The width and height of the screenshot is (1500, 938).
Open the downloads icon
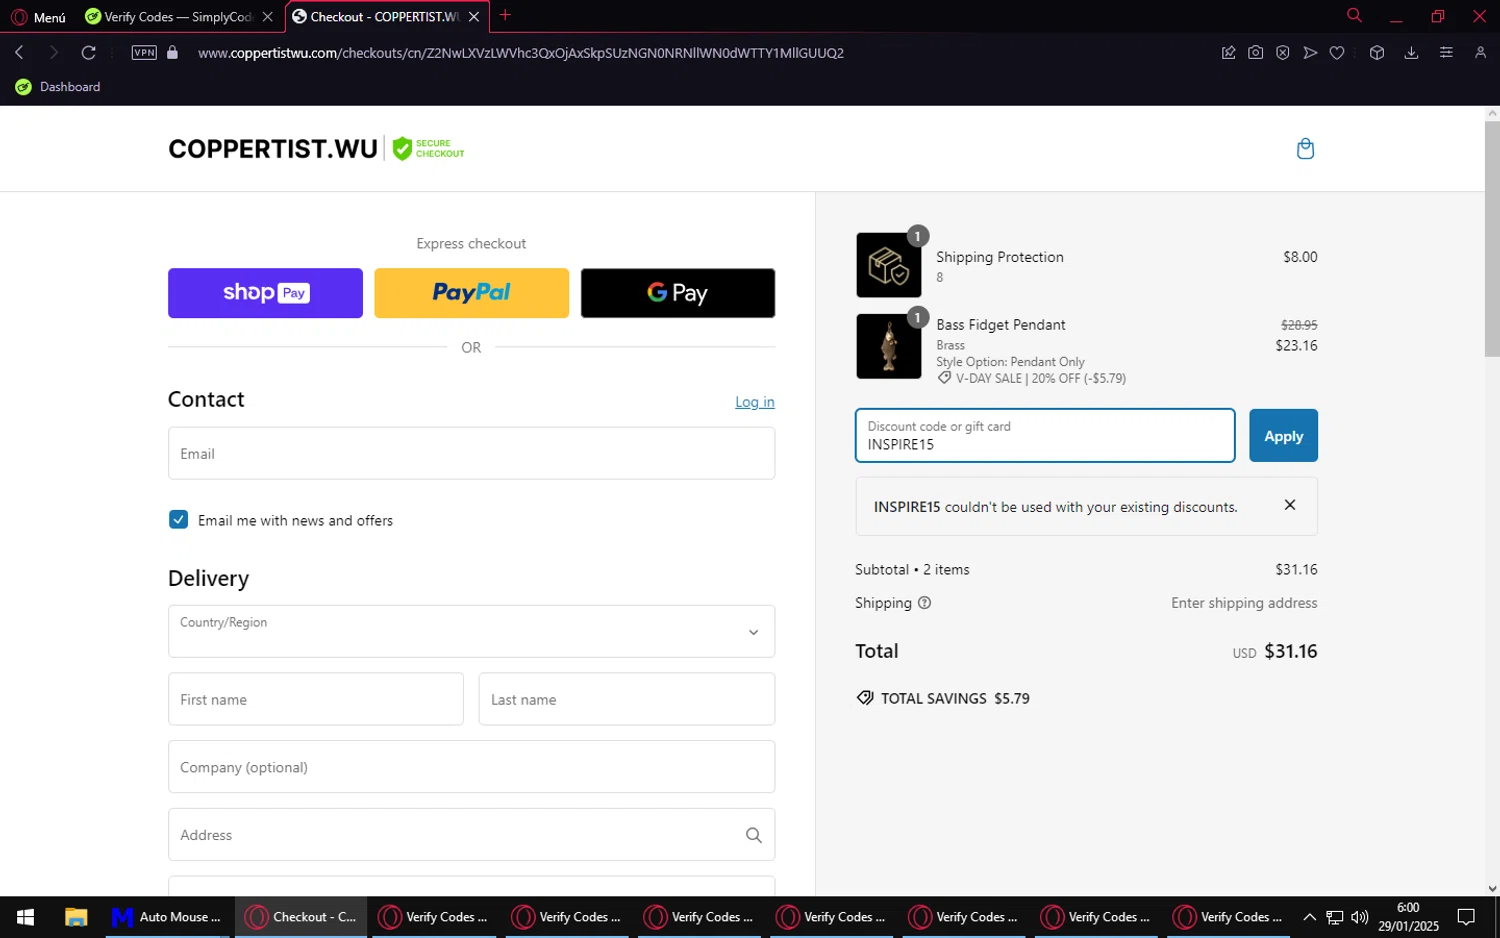pyautogui.click(x=1411, y=53)
